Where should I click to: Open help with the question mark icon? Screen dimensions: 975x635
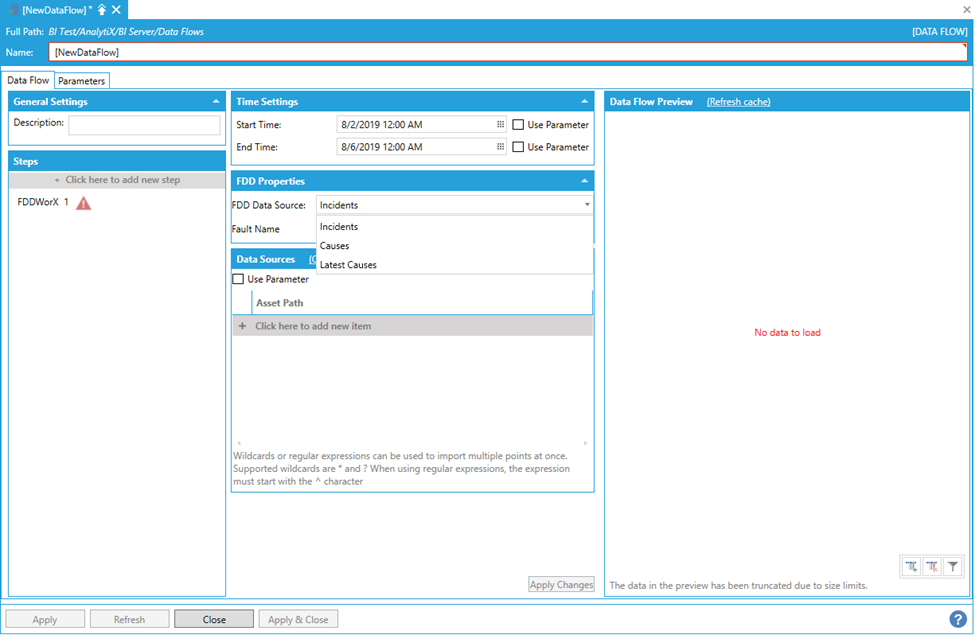click(958, 619)
